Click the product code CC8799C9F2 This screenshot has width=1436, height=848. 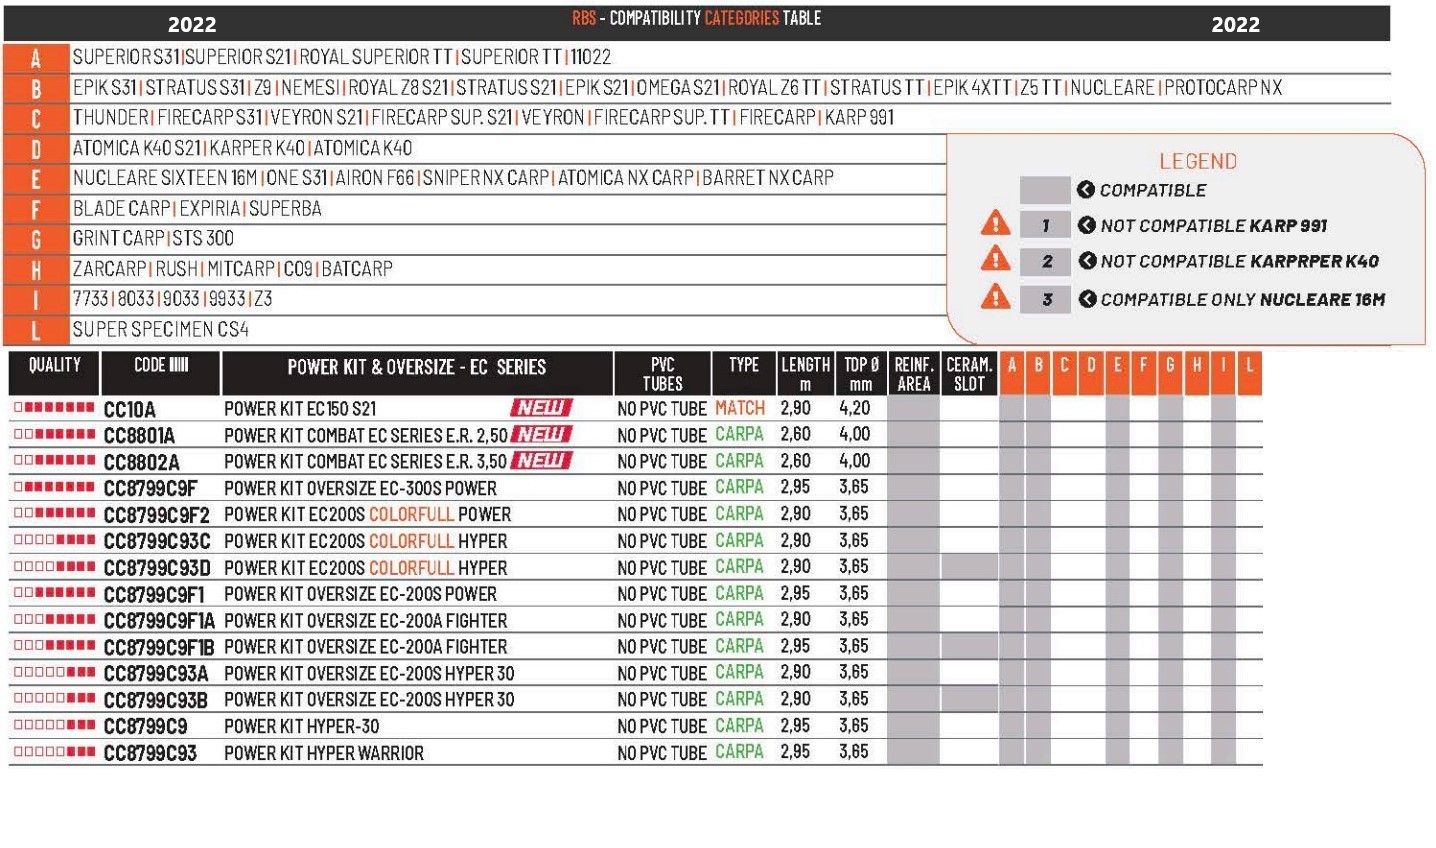(157, 515)
